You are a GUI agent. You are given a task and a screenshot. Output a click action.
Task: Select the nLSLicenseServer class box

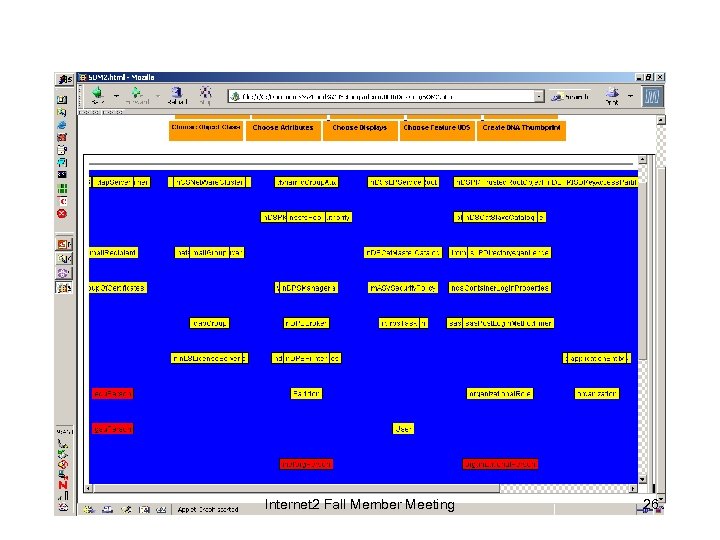tap(209, 358)
